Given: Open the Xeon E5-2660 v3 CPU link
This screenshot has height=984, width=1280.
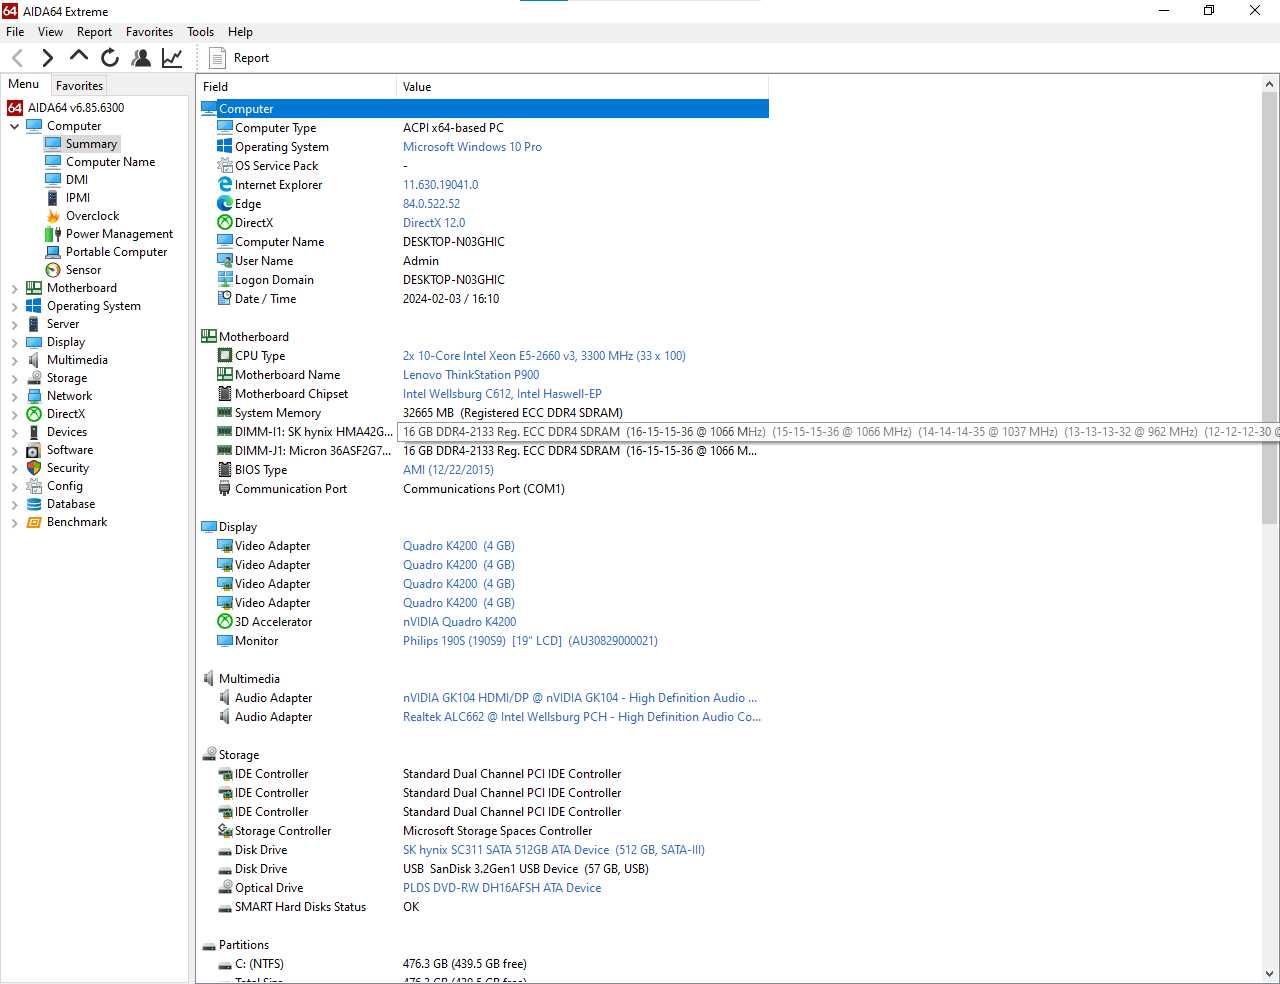Looking at the screenshot, I should pyautogui.click(x=544, y=356).
